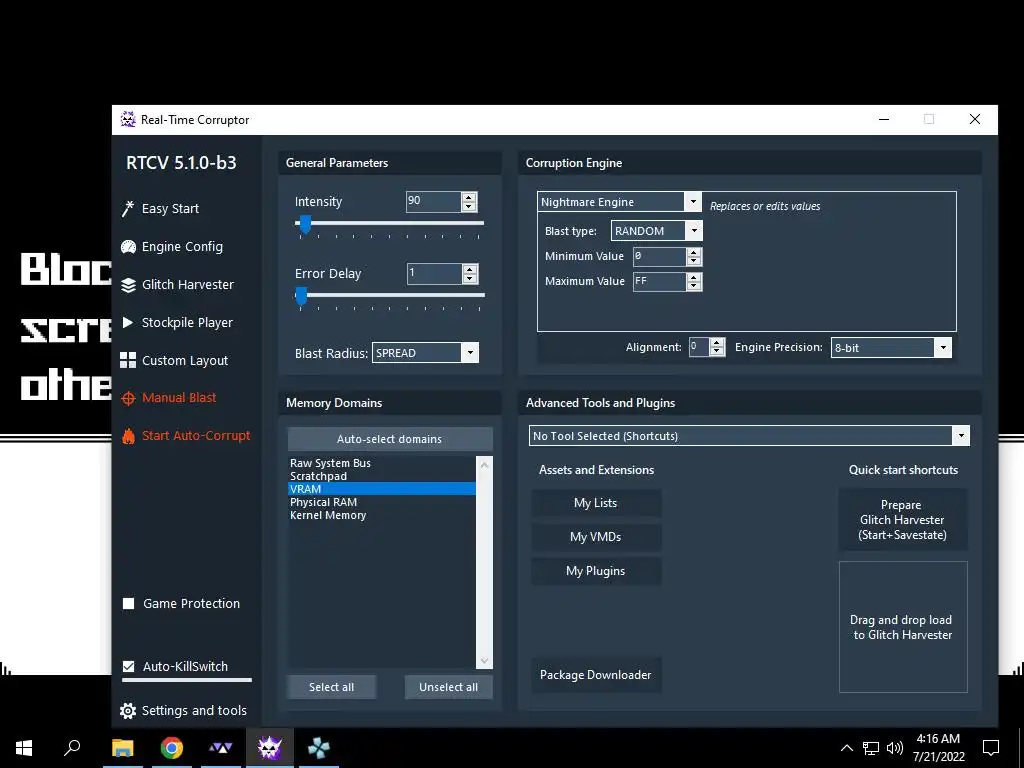Screen dimensions: 1024x768
Task: Click the Error Delay value field
Action: (434, 274)
